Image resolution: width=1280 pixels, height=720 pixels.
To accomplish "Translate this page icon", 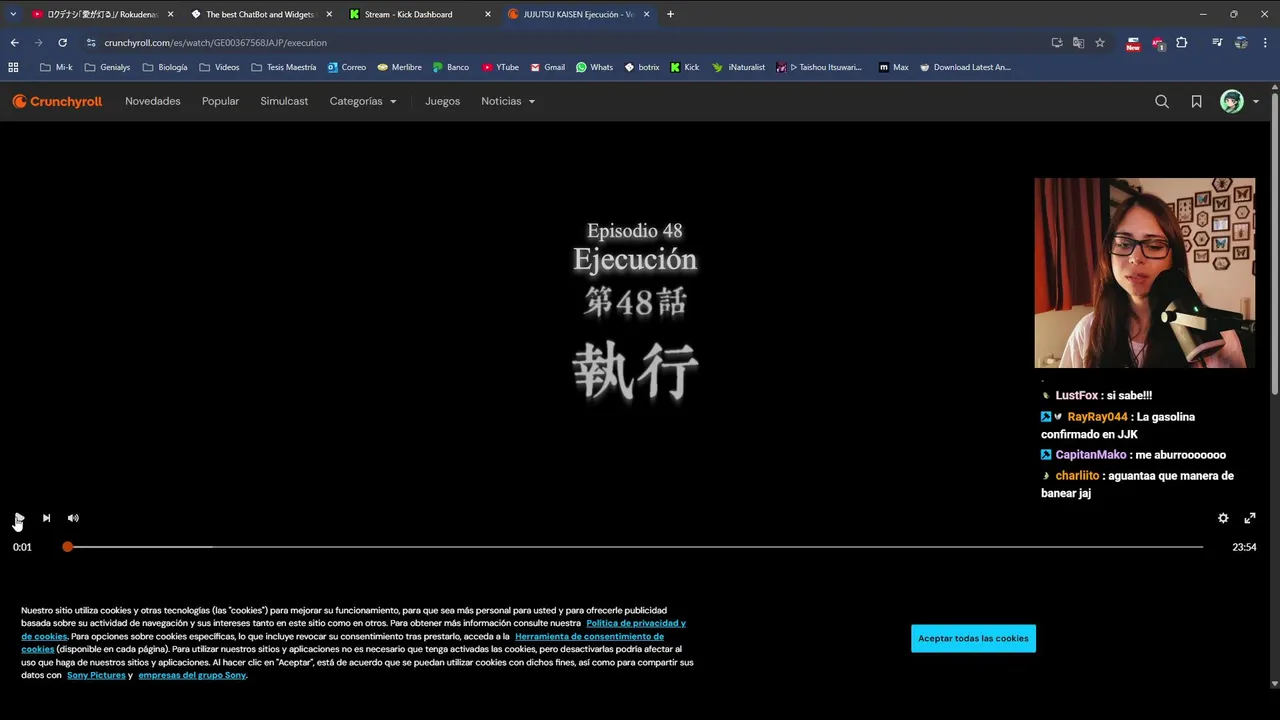I will [1078, 43].
